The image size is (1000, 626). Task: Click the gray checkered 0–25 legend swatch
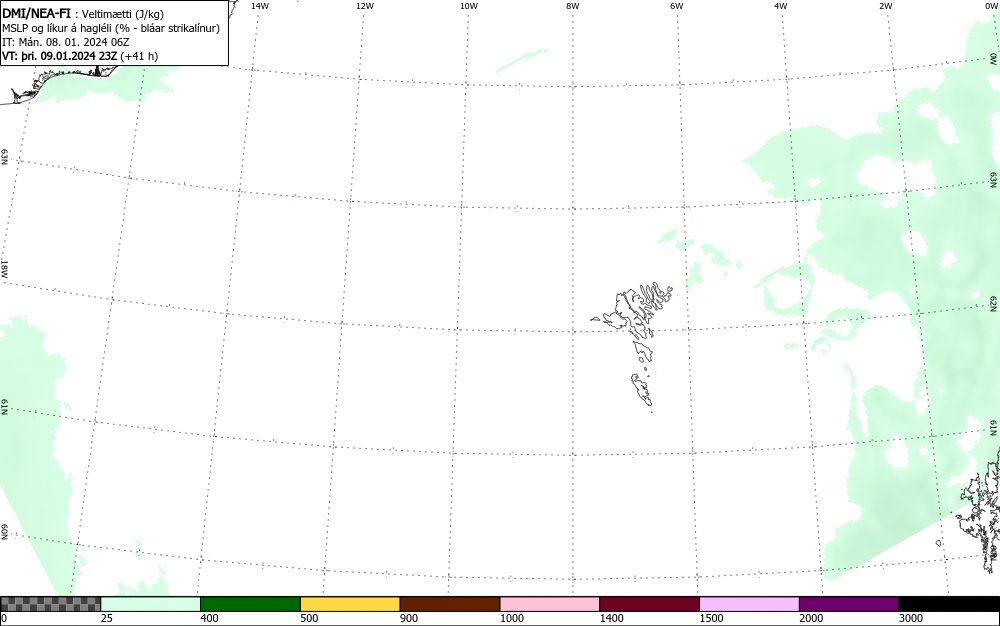50,604
